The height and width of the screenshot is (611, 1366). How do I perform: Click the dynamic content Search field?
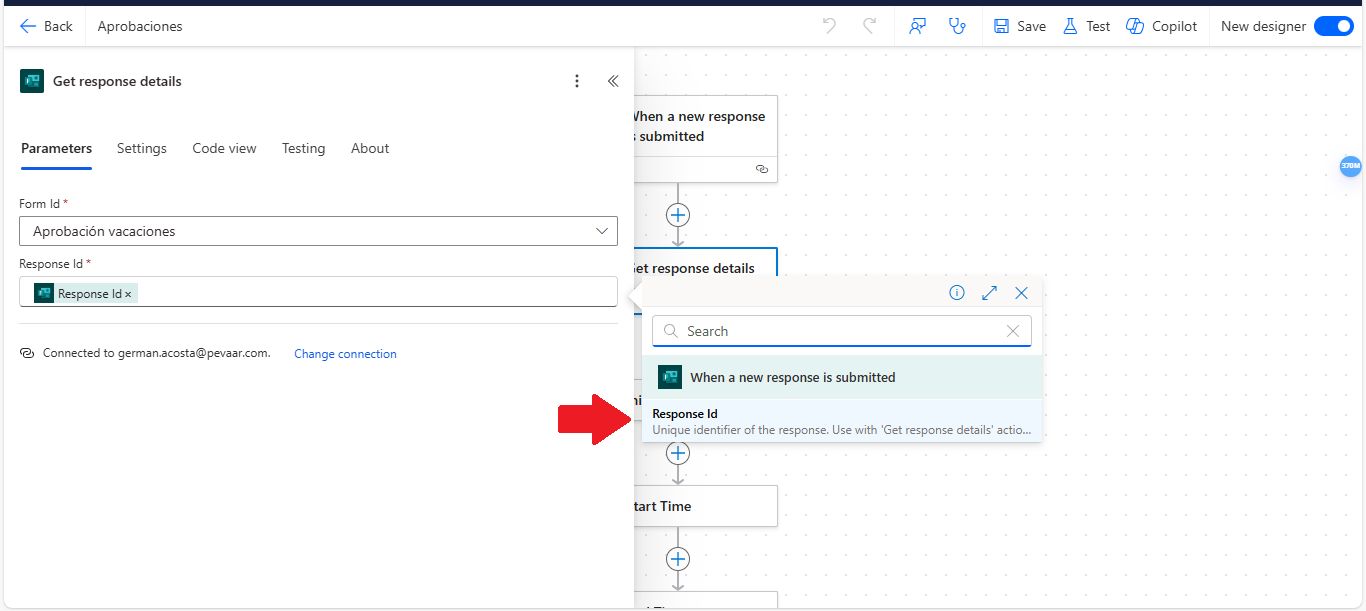841,331
